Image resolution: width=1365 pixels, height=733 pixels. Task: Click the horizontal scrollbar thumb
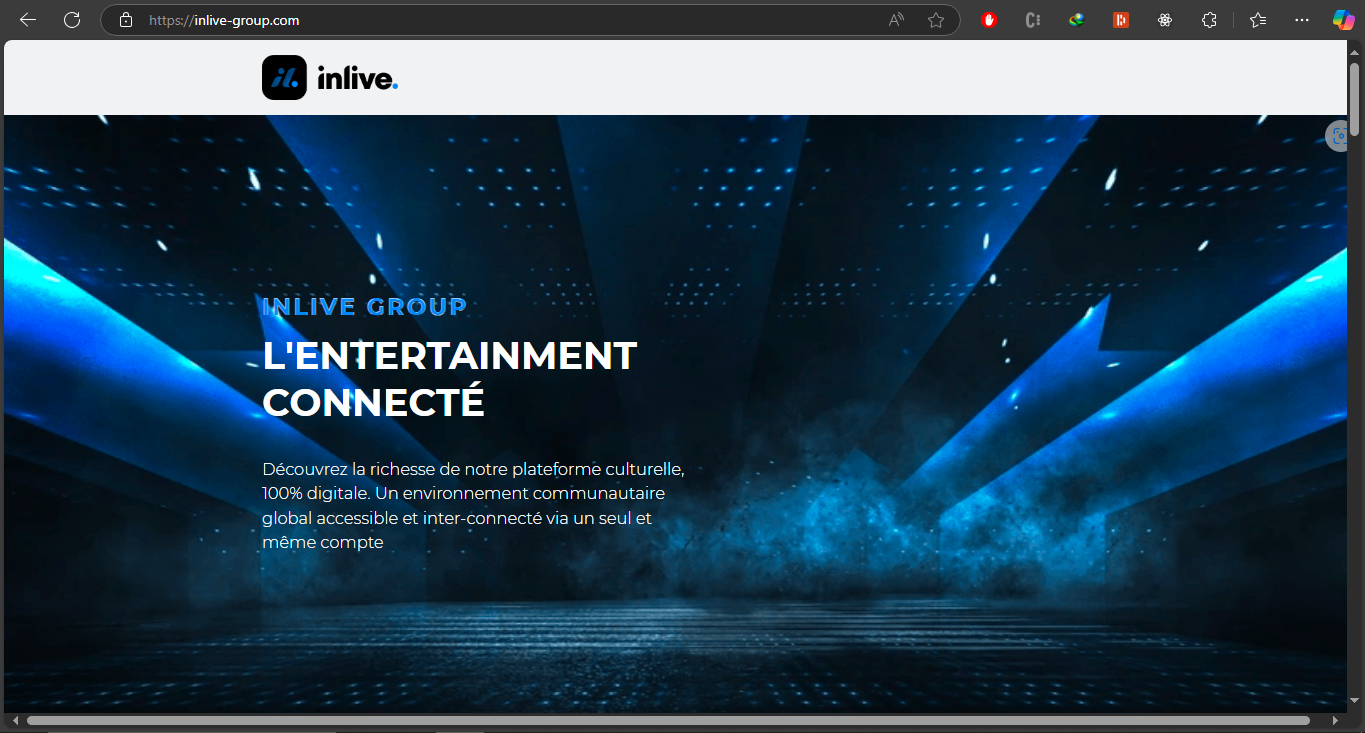(x=668, y=720)
